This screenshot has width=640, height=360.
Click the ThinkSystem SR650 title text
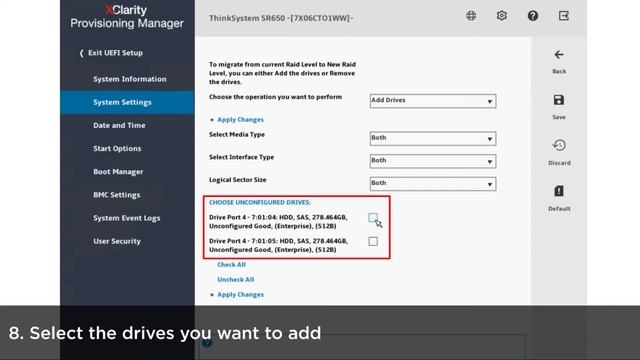click(x=281, y=18)
